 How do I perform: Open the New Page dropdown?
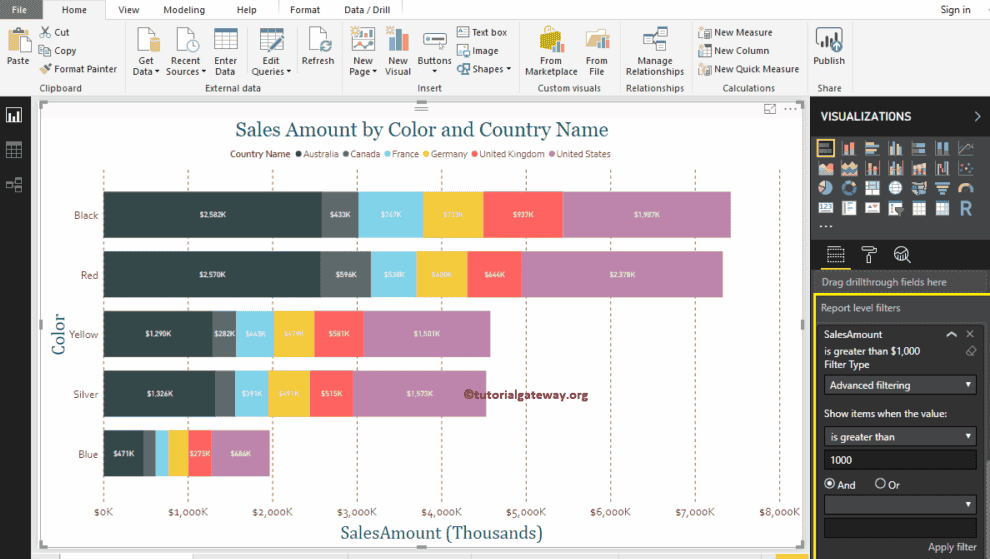tap(363, 66)
